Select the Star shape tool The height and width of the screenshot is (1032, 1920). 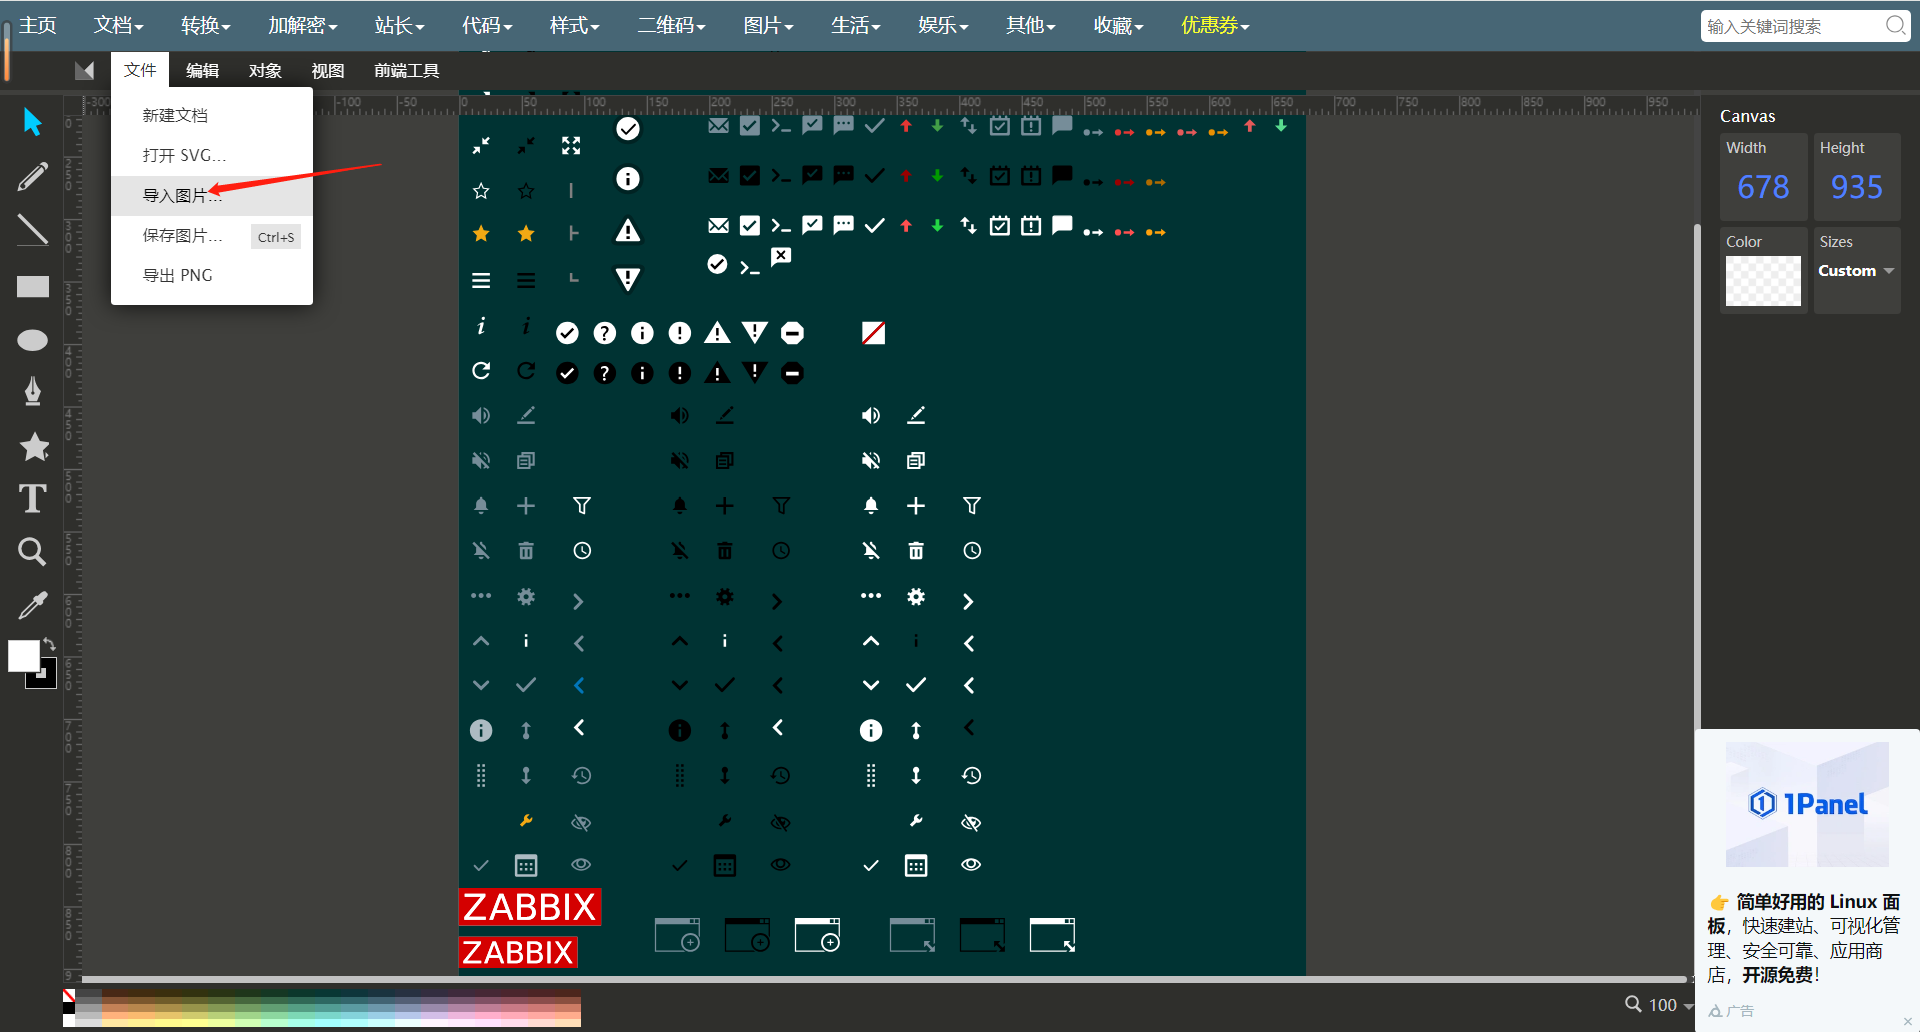(x=34, y=446)
